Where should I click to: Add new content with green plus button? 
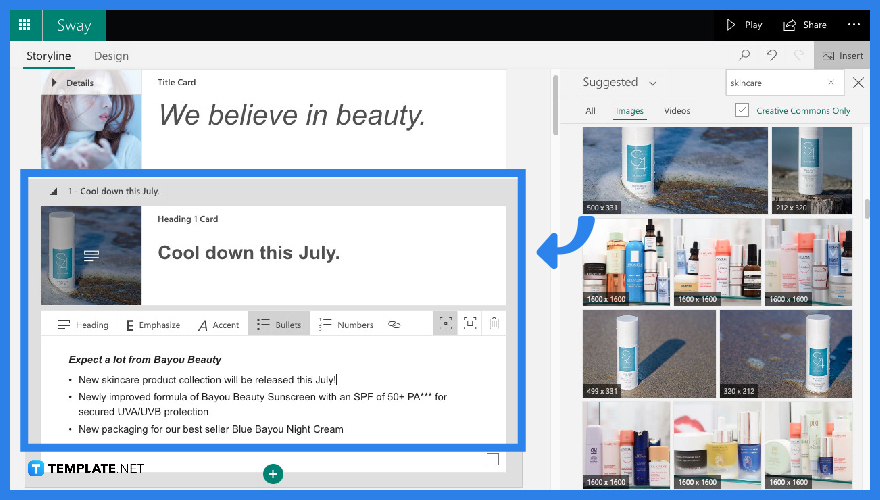pos(273,473)
